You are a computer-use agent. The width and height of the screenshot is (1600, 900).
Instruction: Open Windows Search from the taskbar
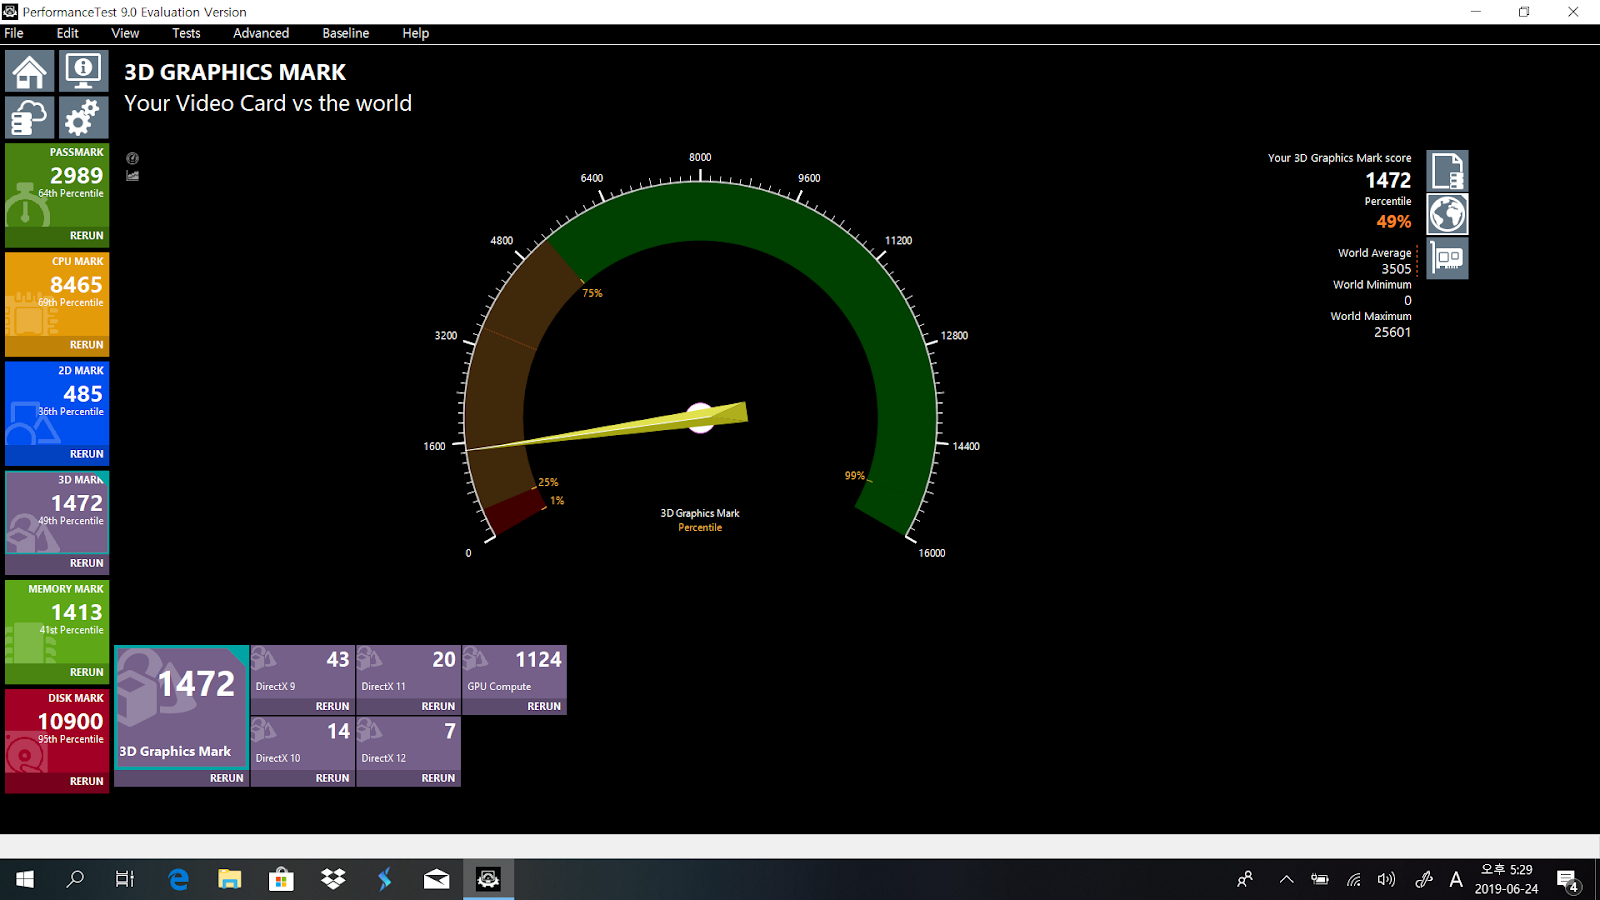75,879
